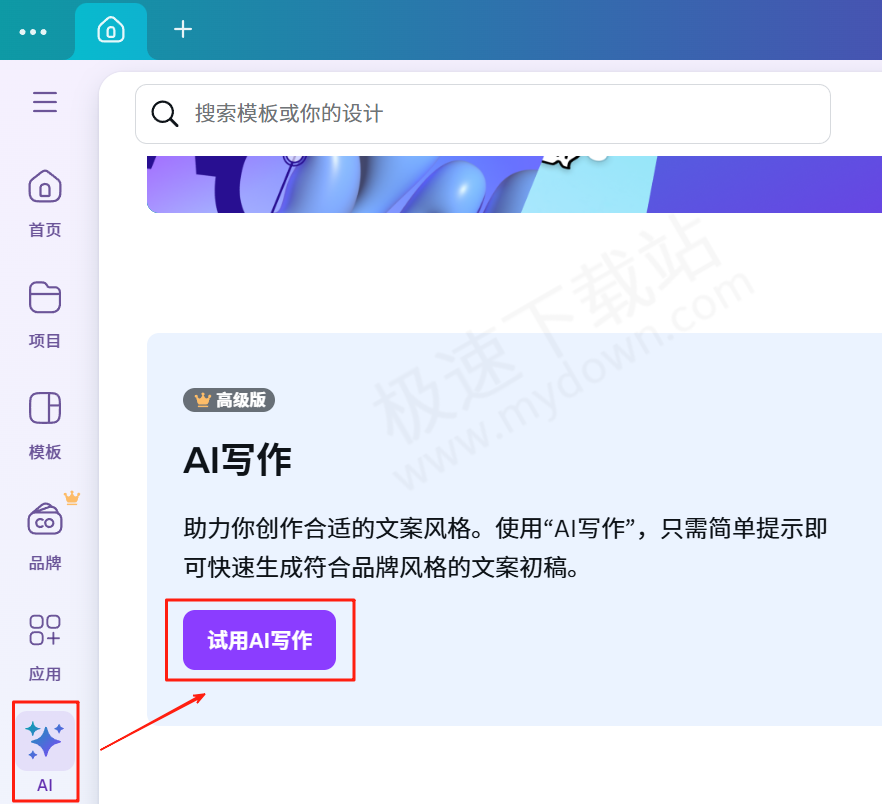This screenshot has width=882, height=804.
Task: Click the 试用AI写作 button
Action: [259, 640]
